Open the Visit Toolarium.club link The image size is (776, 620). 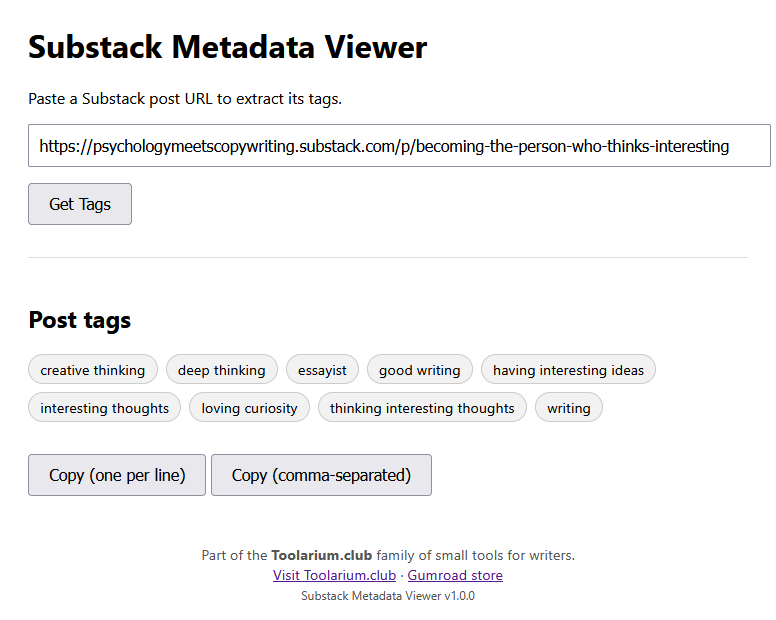pyautogui.click(x=334, y=575)
